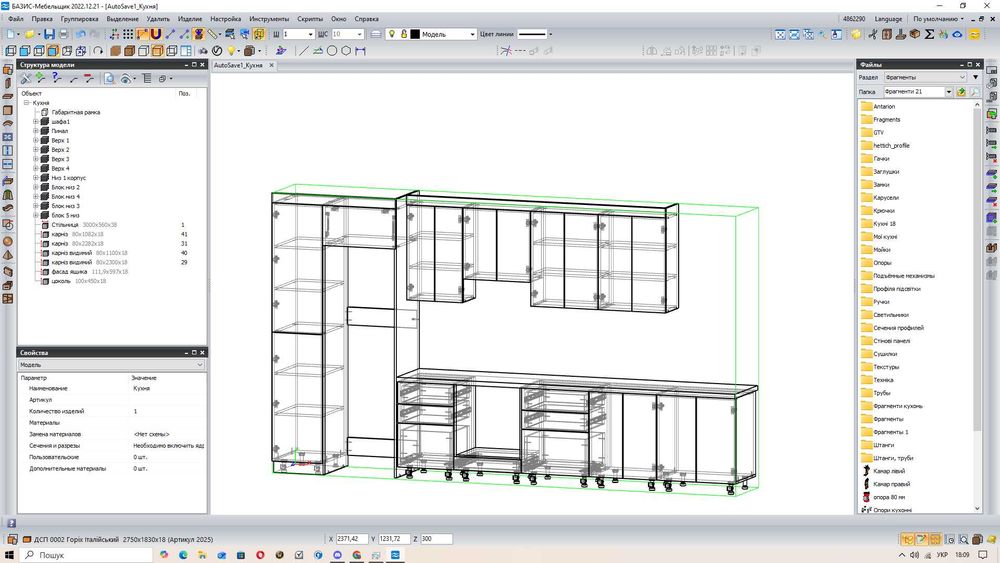Viewport: 1000px width, 563px height.
Task: Click the sigma summary report icon
Action: tap(929, 34)
